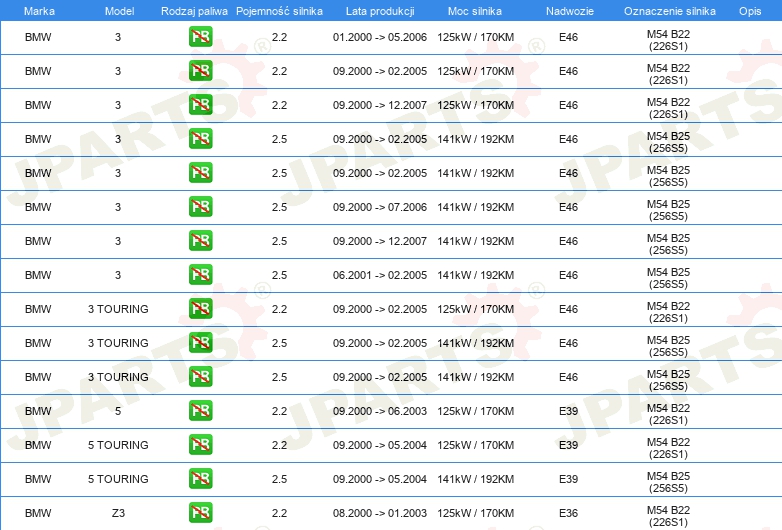Select petrol icon in model 3 2.2 row ending 02.2005
782x530 pixels.
[200, 71]
